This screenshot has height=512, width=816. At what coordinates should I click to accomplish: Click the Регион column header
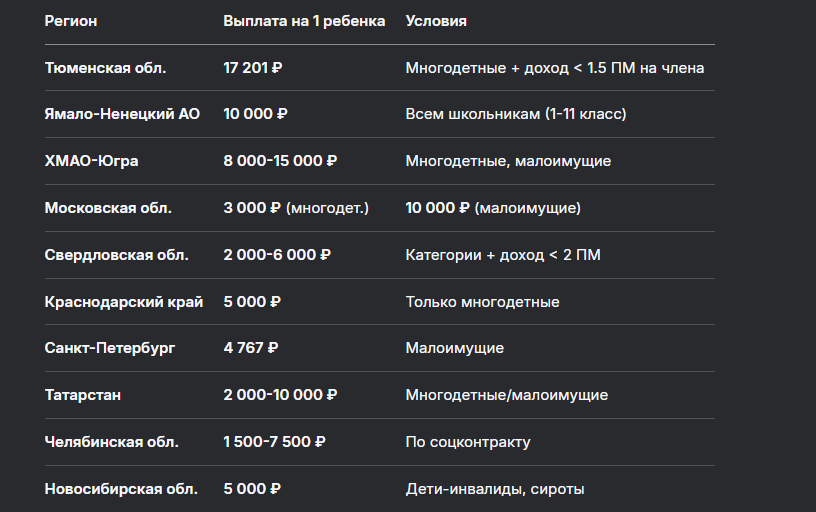[x=71, y=21]
